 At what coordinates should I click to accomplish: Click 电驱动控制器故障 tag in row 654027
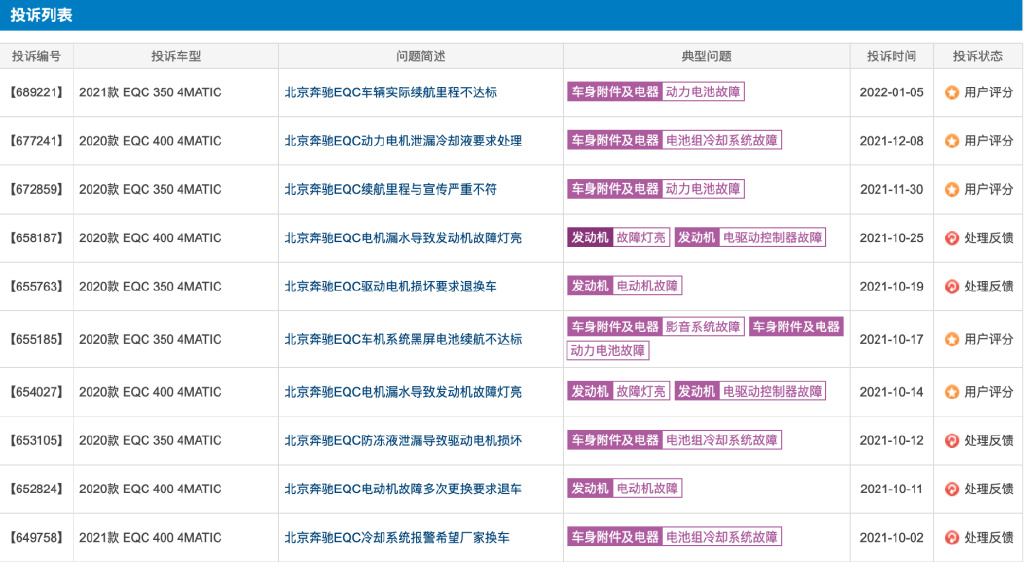773,392
